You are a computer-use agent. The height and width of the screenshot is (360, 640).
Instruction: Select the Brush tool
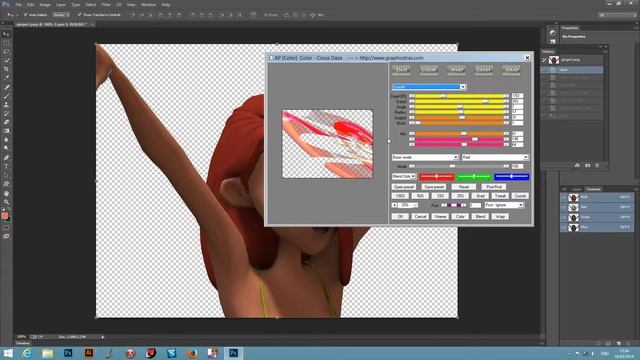click(6, 96)
